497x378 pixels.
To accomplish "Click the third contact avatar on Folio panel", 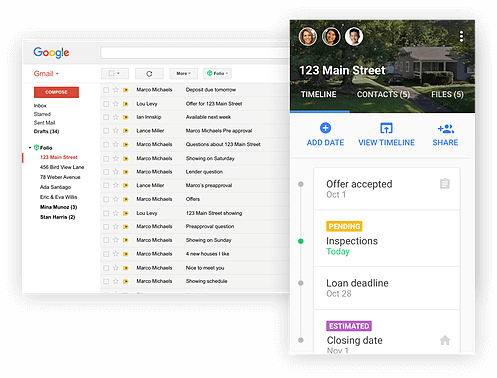I will (354, 36).
